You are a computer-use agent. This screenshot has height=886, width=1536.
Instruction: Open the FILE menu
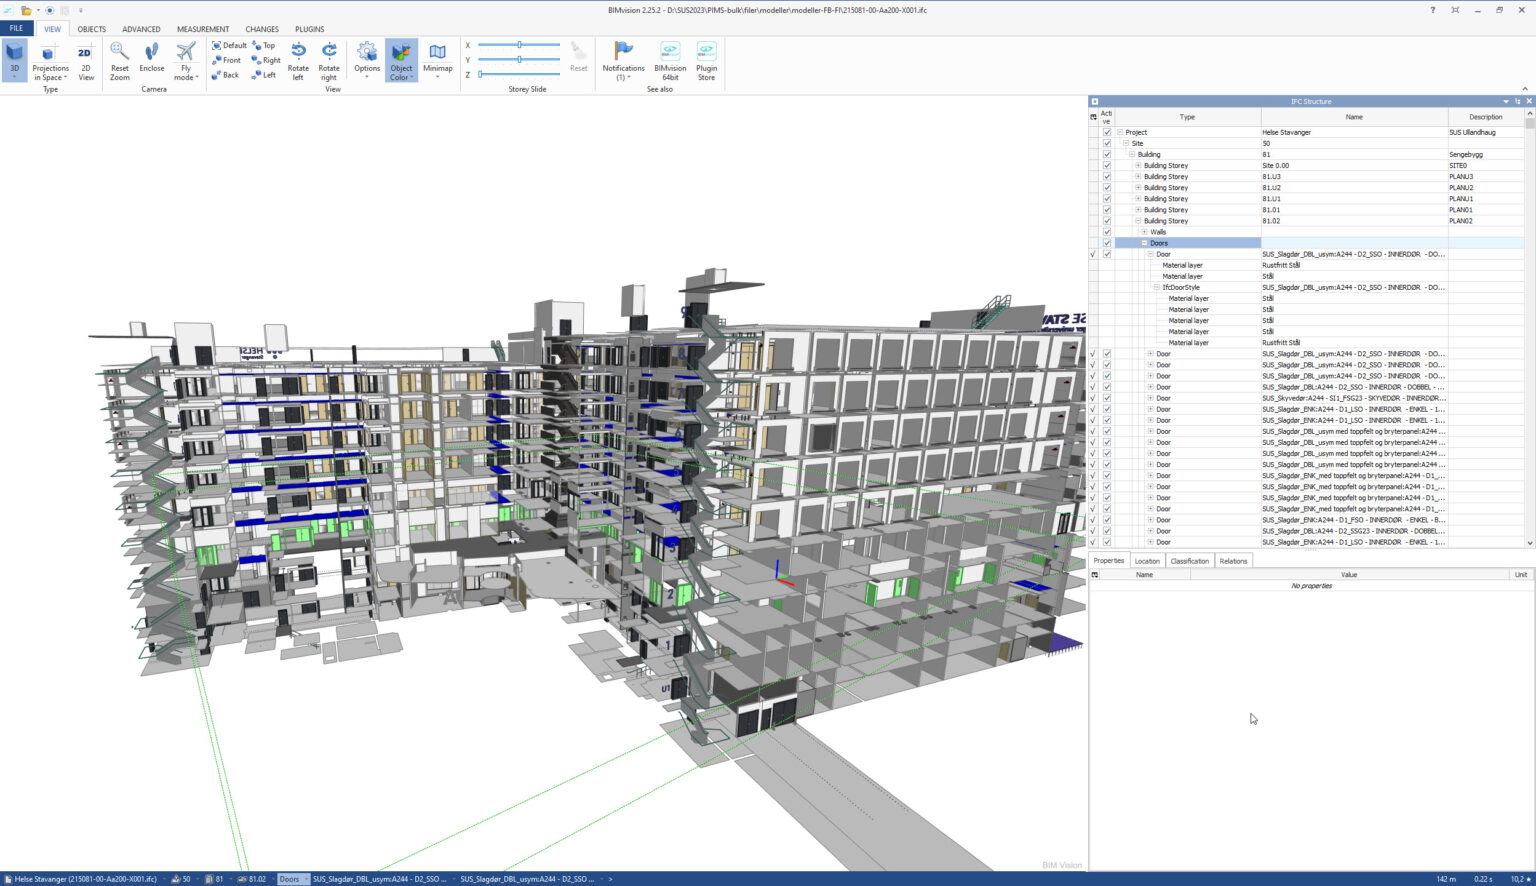[x=15, y=28]
